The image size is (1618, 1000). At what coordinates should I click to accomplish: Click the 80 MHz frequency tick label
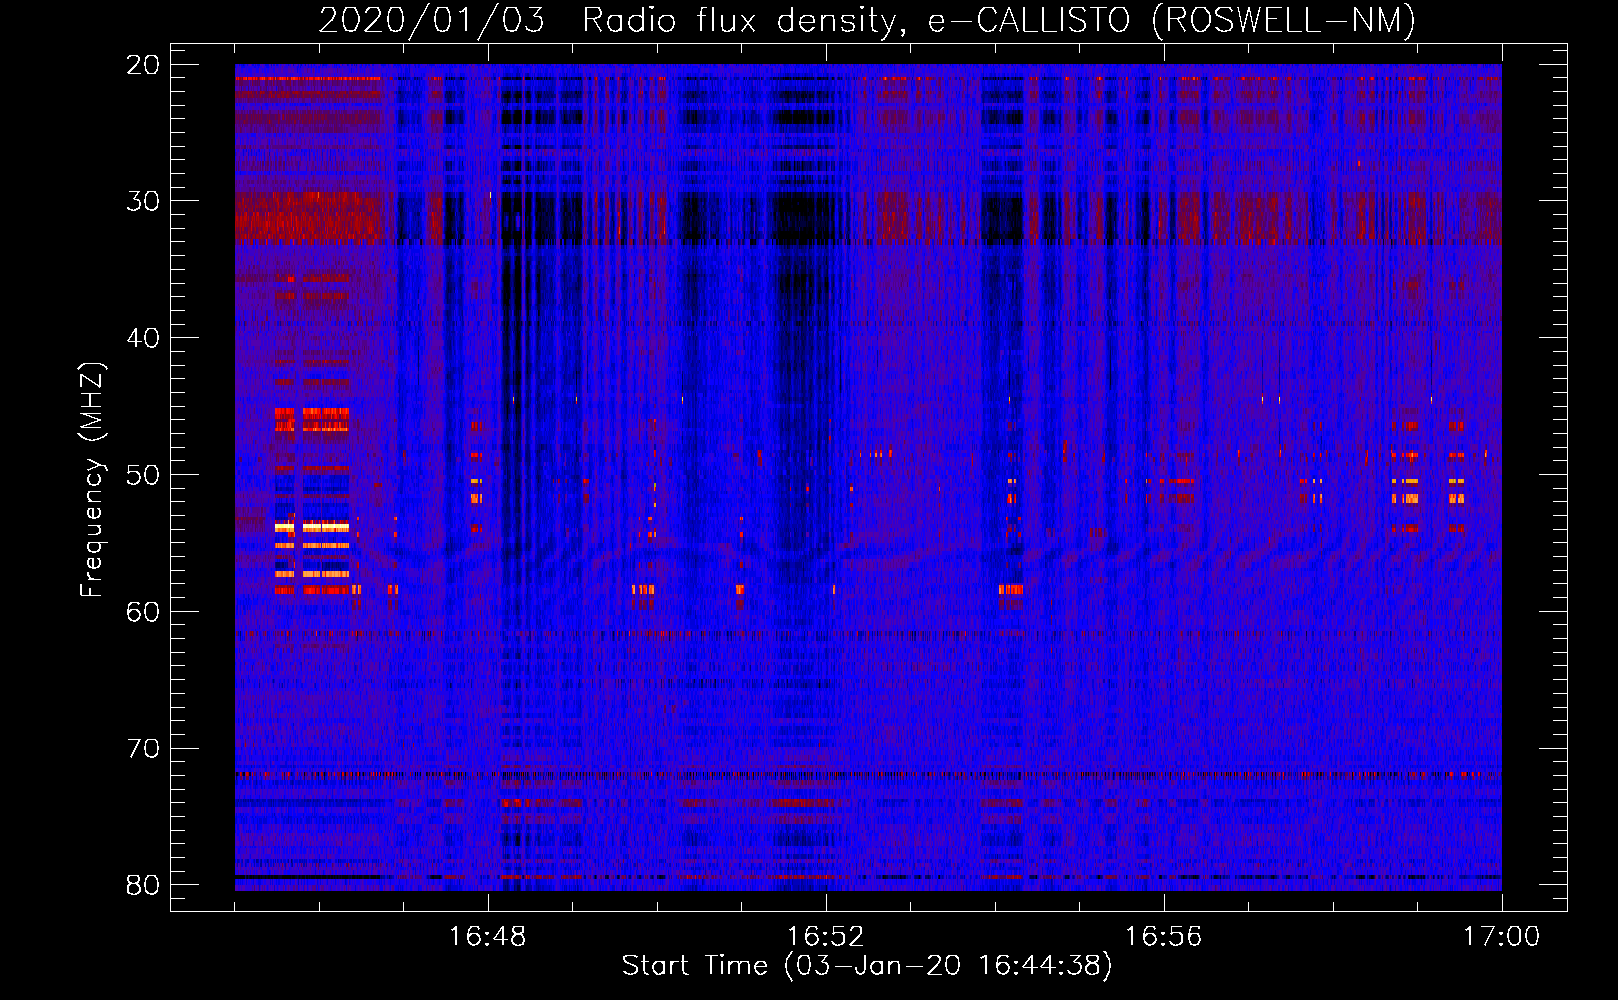click(x=143, y=885)
